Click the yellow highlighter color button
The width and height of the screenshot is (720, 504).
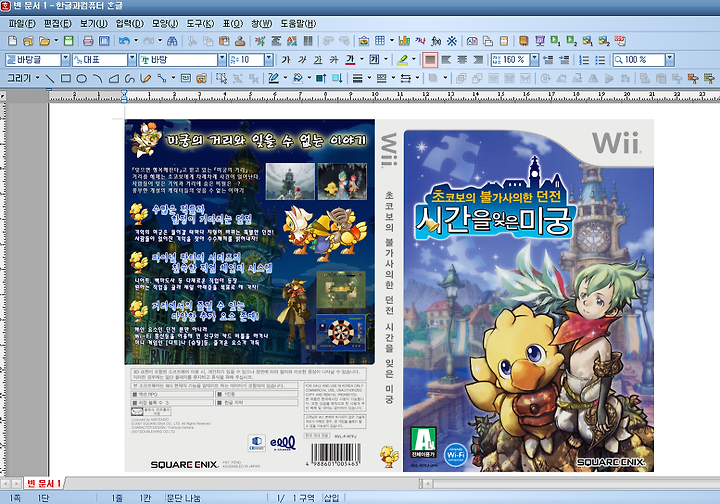coord(402,60)
